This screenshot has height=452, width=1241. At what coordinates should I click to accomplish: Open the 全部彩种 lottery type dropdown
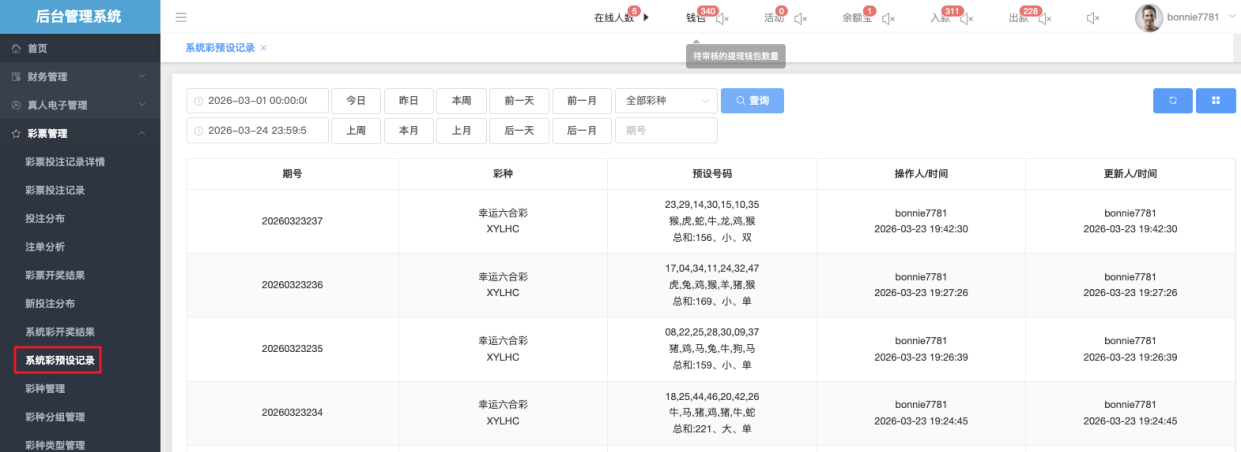point(666,101)
